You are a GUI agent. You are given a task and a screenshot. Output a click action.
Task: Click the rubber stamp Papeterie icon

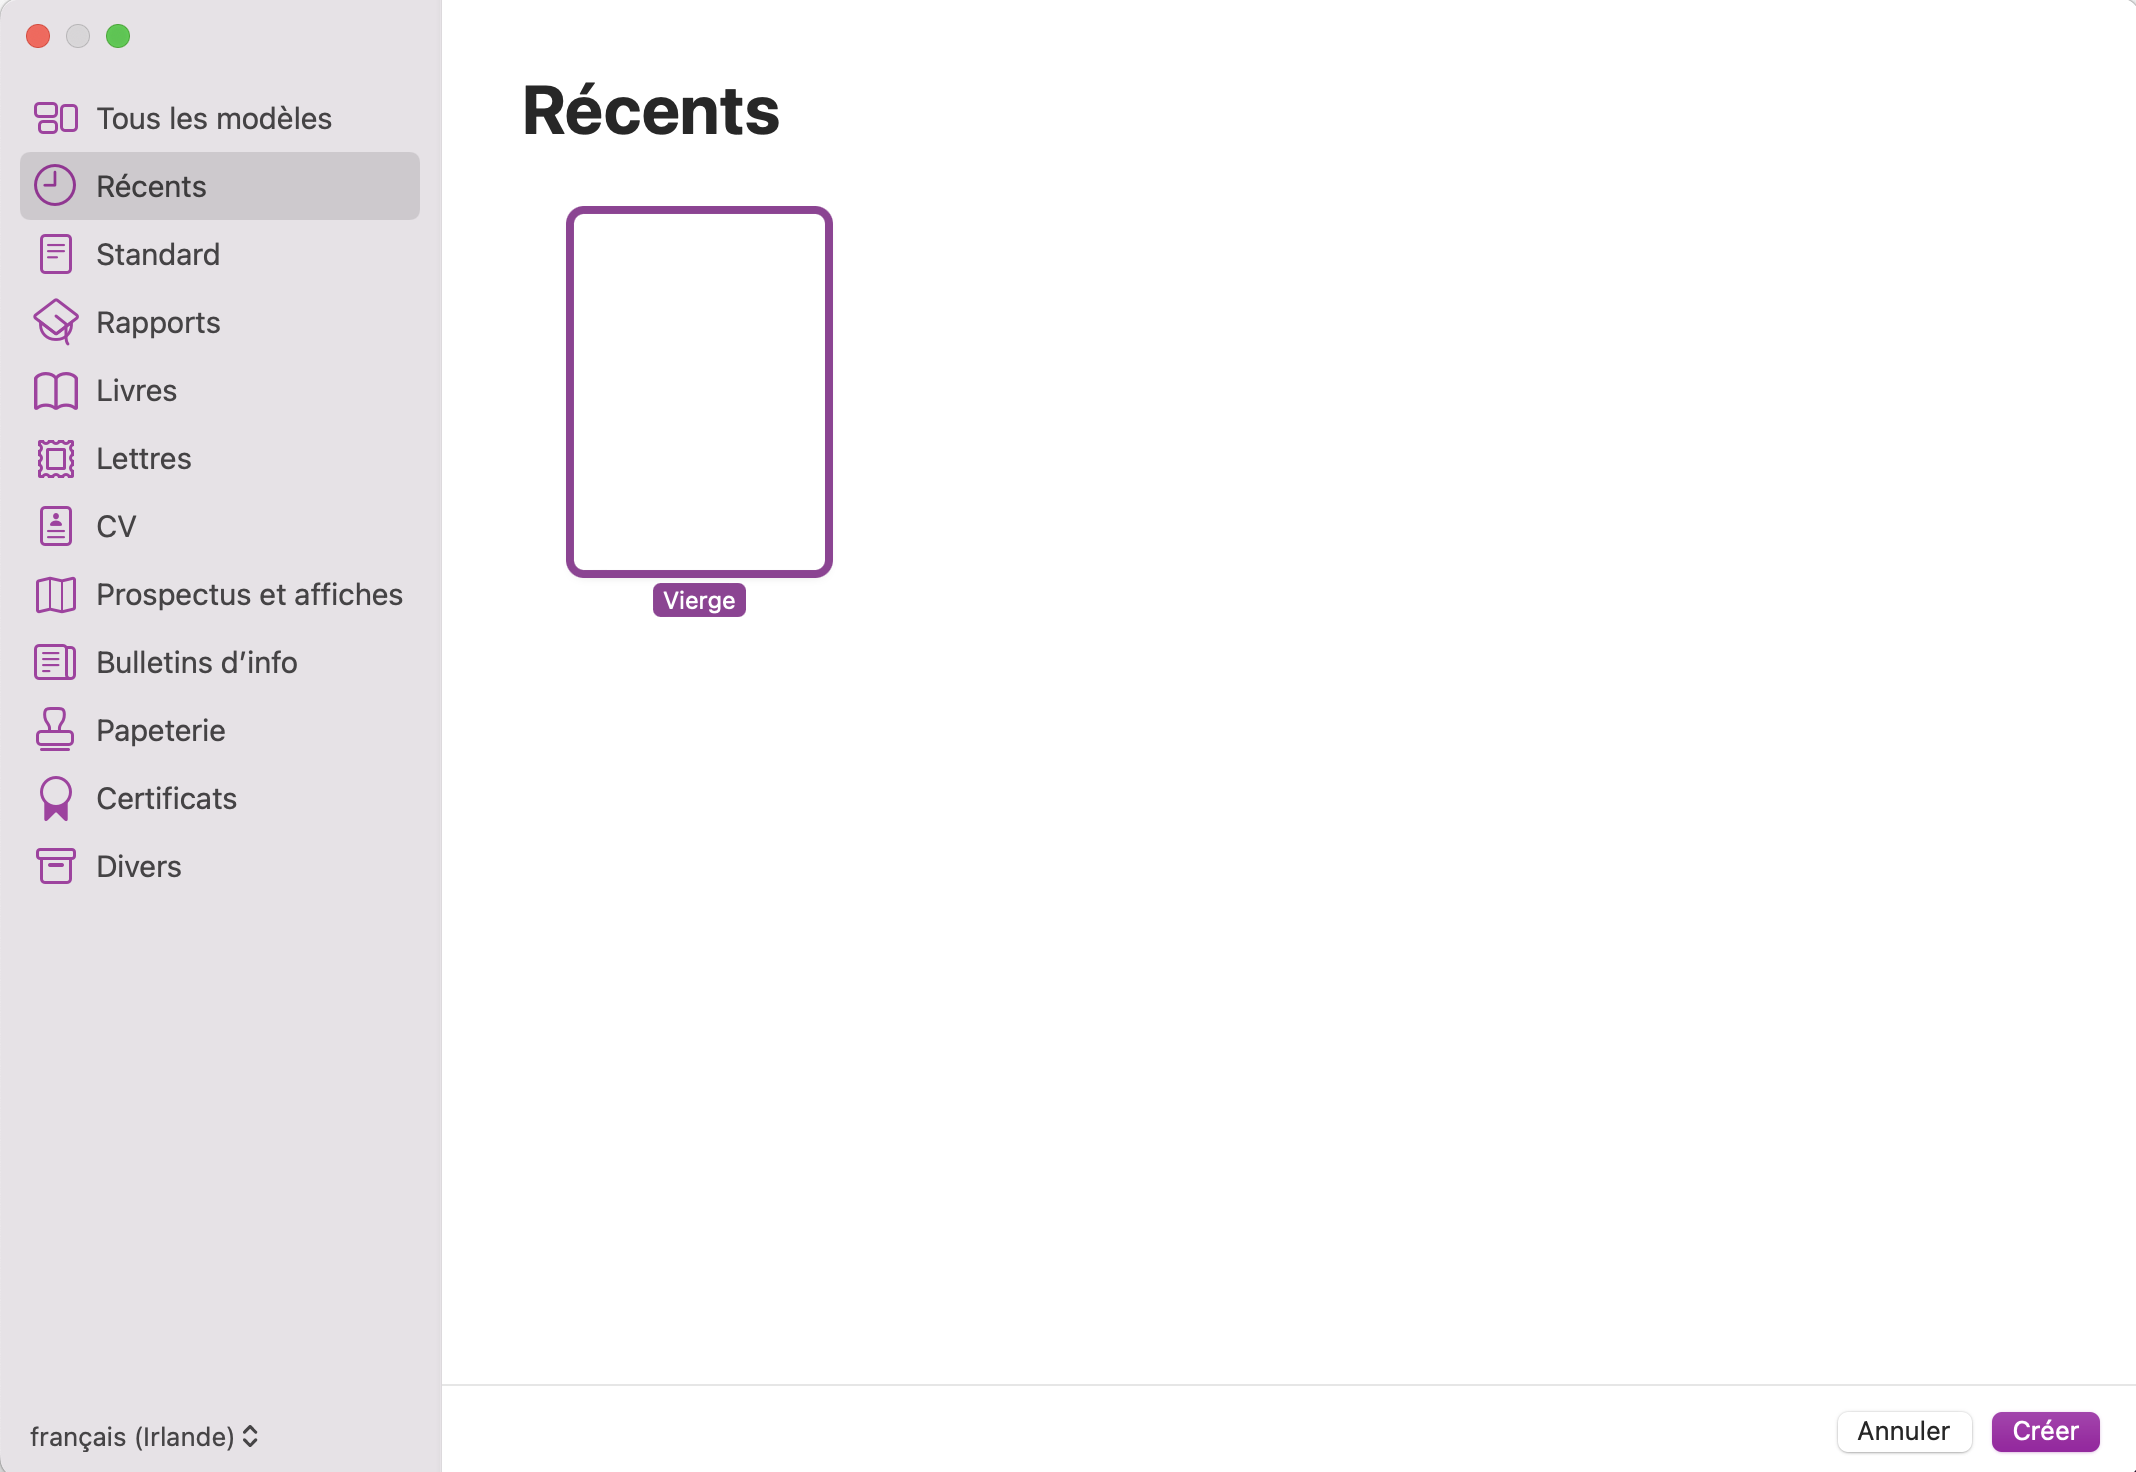tap(56, 730)
